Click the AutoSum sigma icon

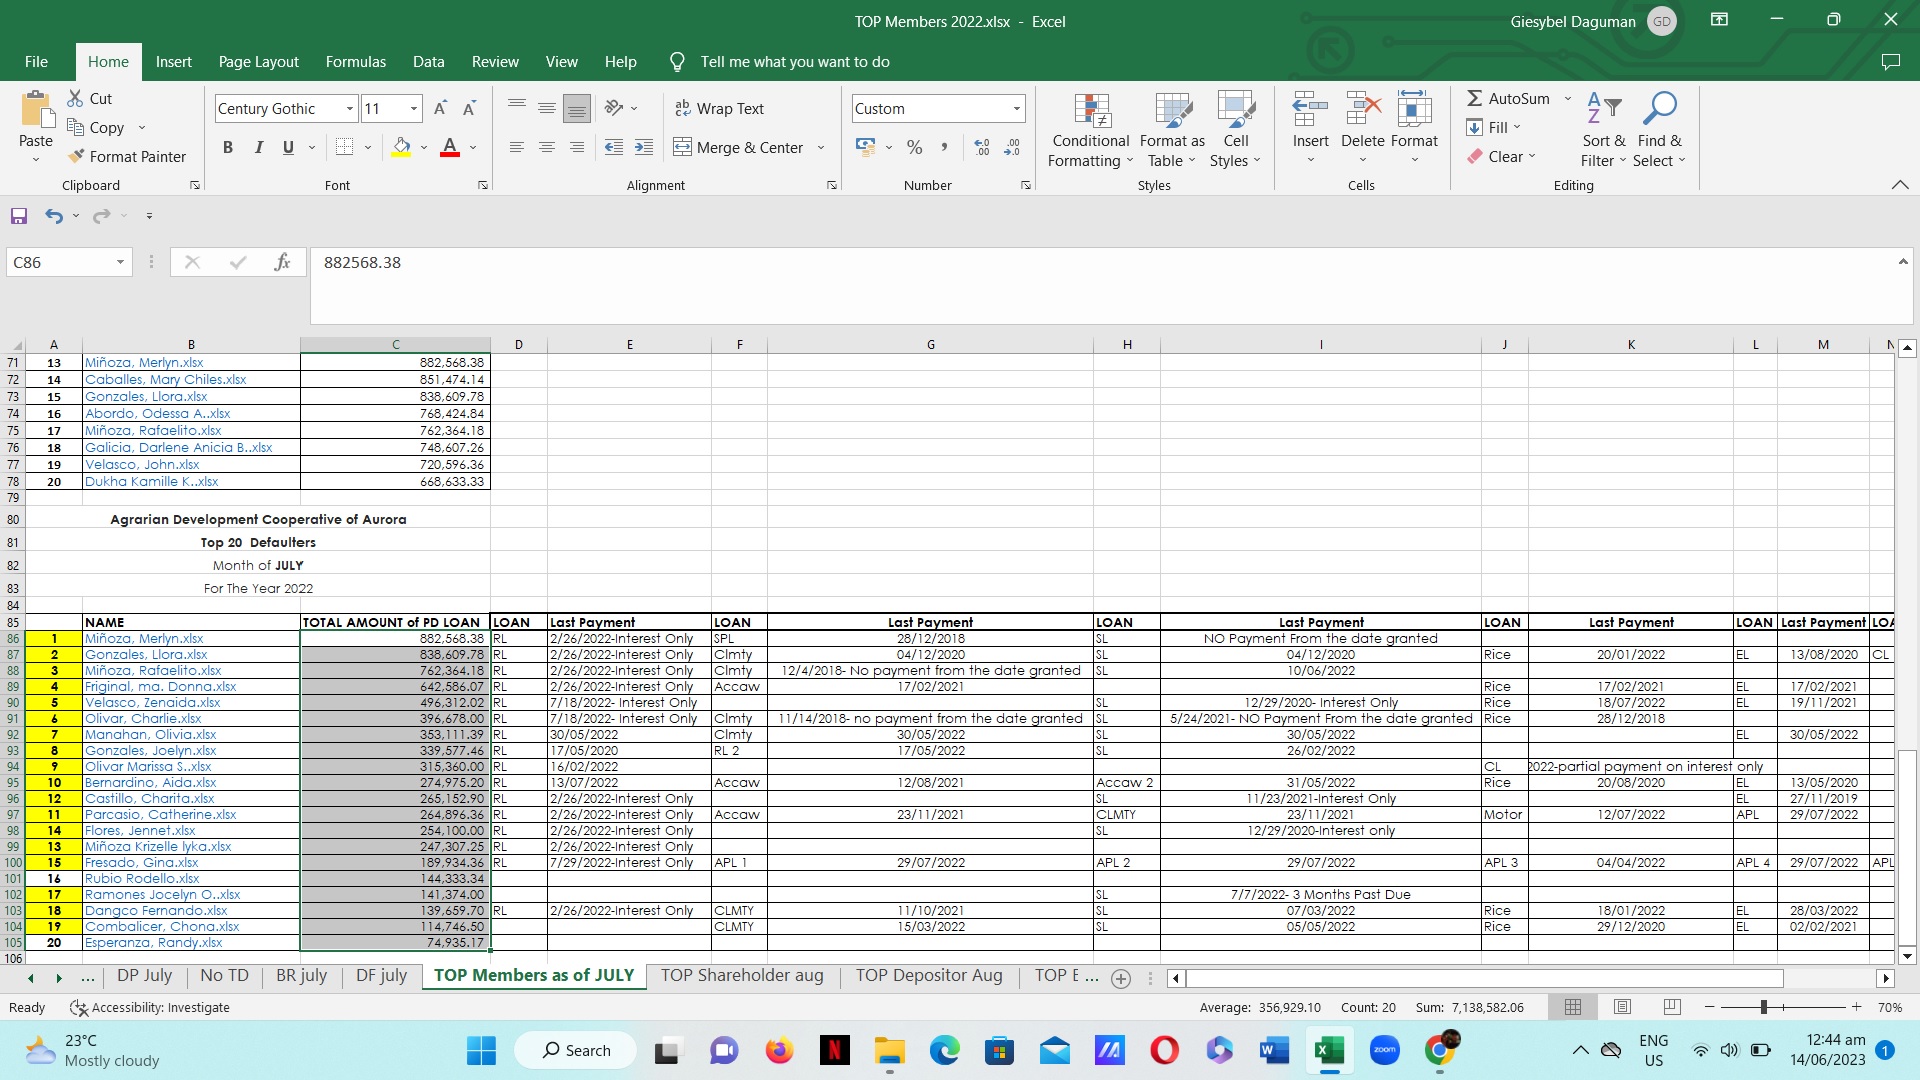pyautogui.click(x=1474, y=98)
